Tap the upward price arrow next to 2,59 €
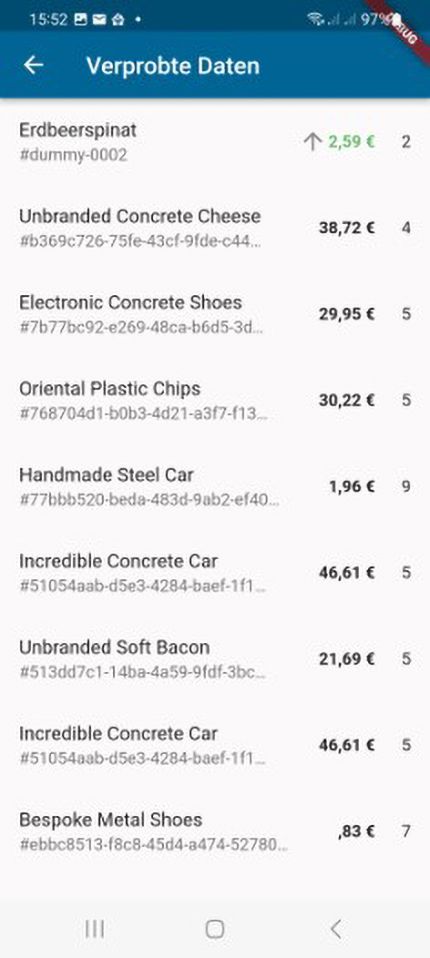The image size is (430, 958). [x=312, y=142]
